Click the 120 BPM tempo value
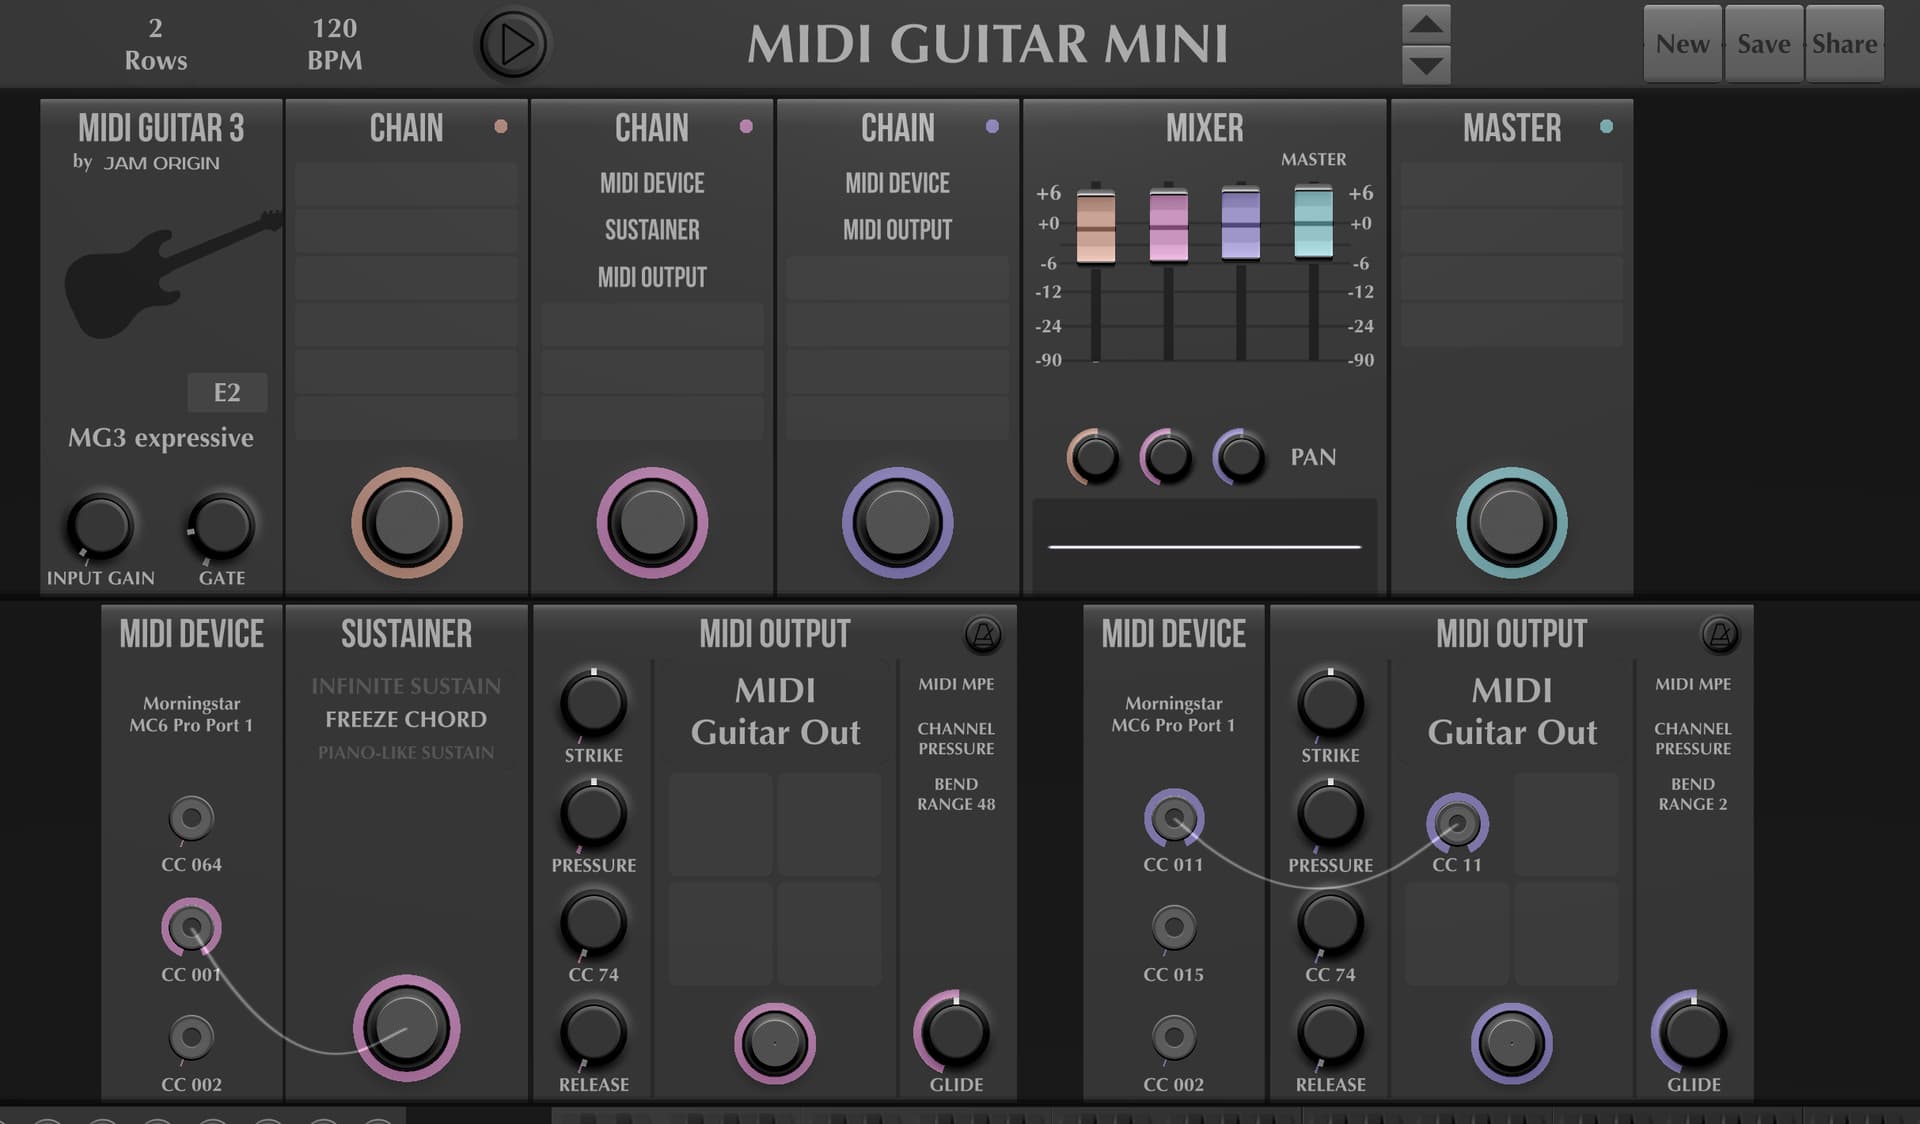The image size is (1920, 1124). 334,44
